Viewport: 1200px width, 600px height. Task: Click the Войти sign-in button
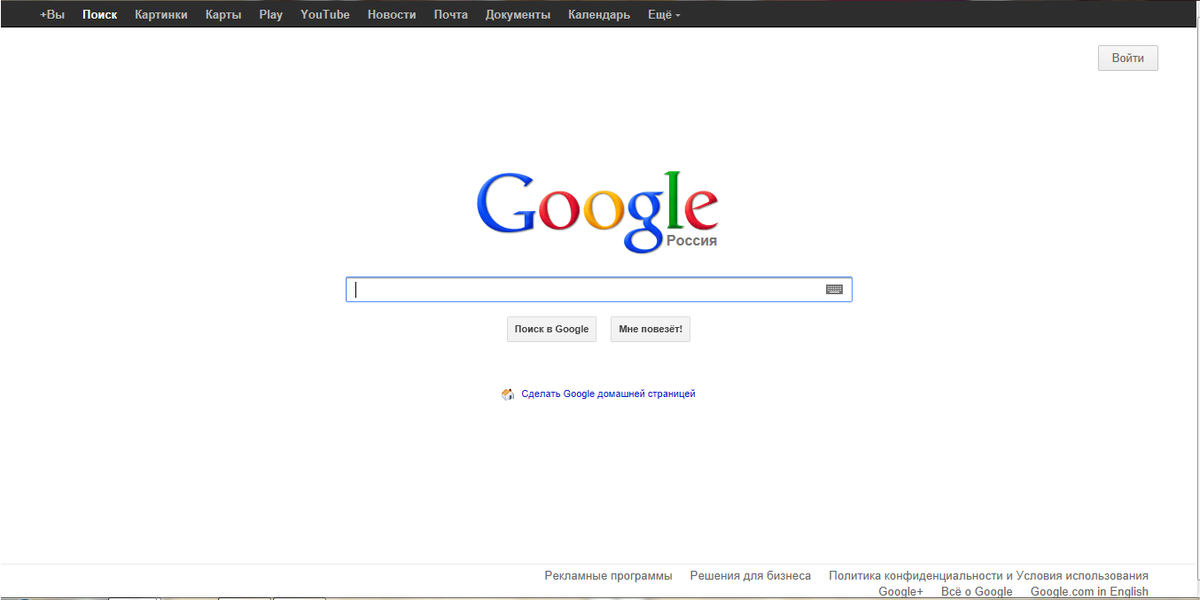1128,58
